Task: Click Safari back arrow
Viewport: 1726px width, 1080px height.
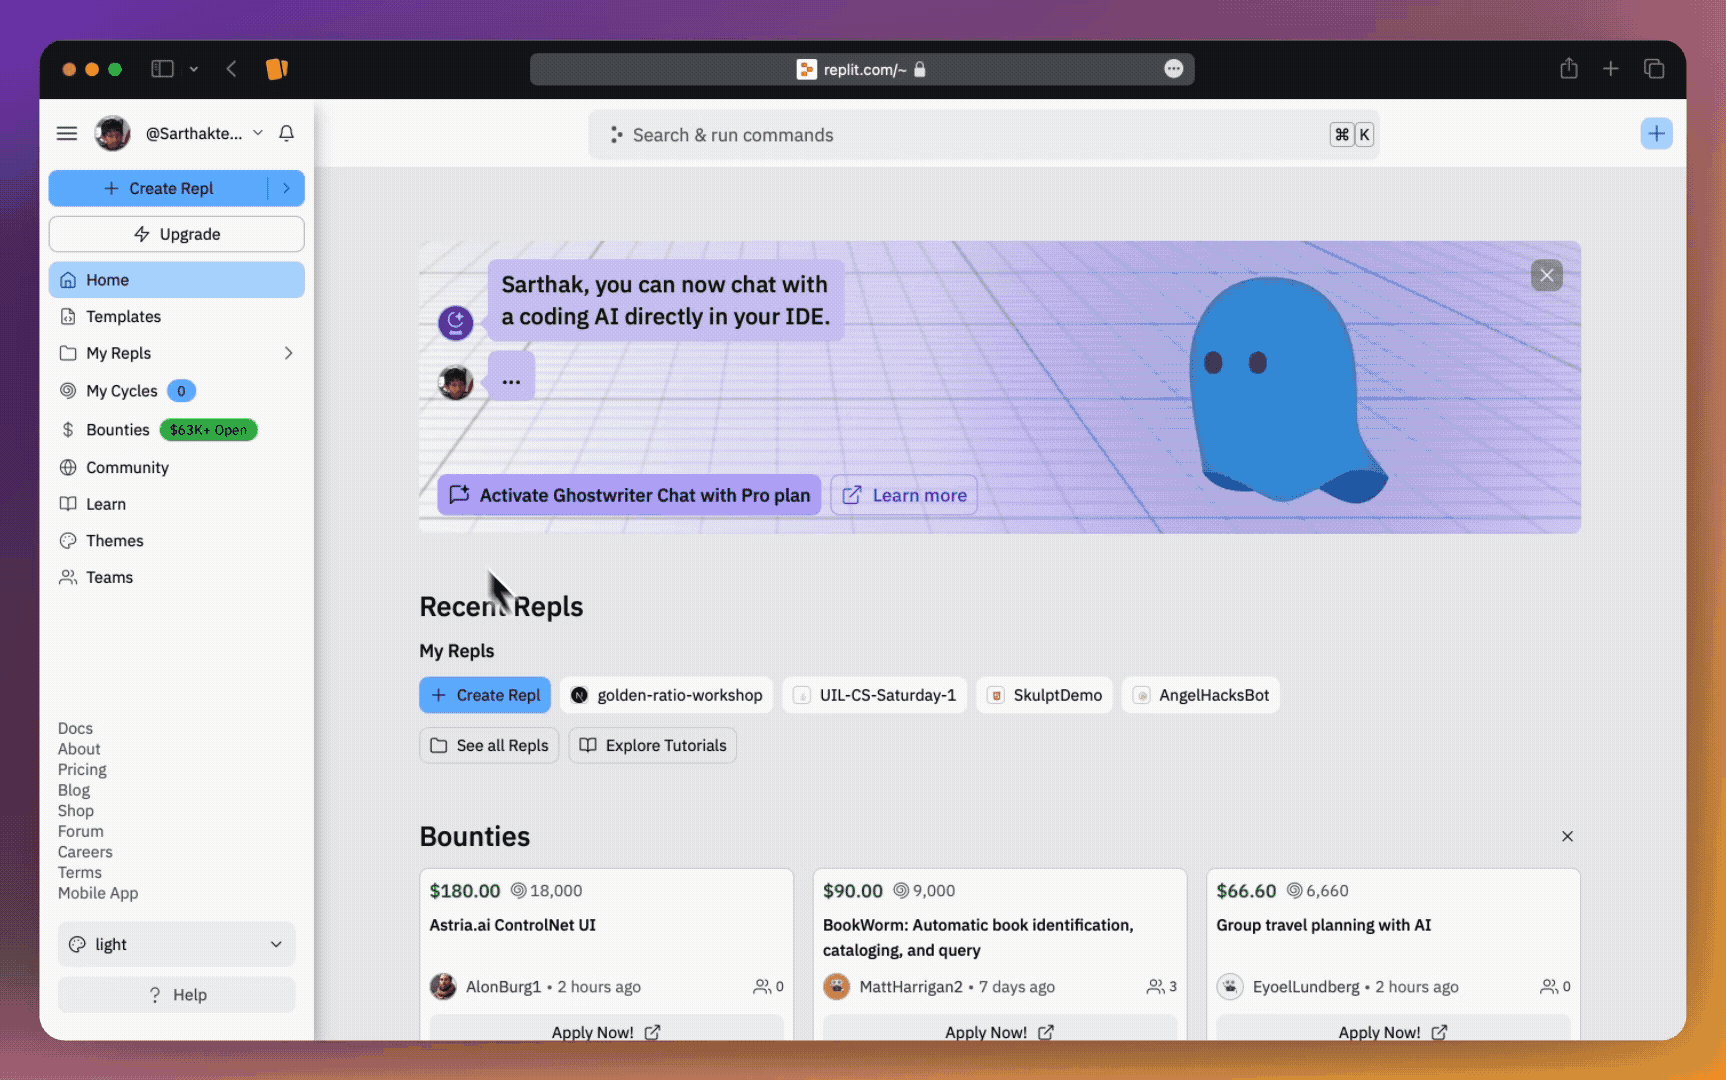Action: click(x=231, y=69)
